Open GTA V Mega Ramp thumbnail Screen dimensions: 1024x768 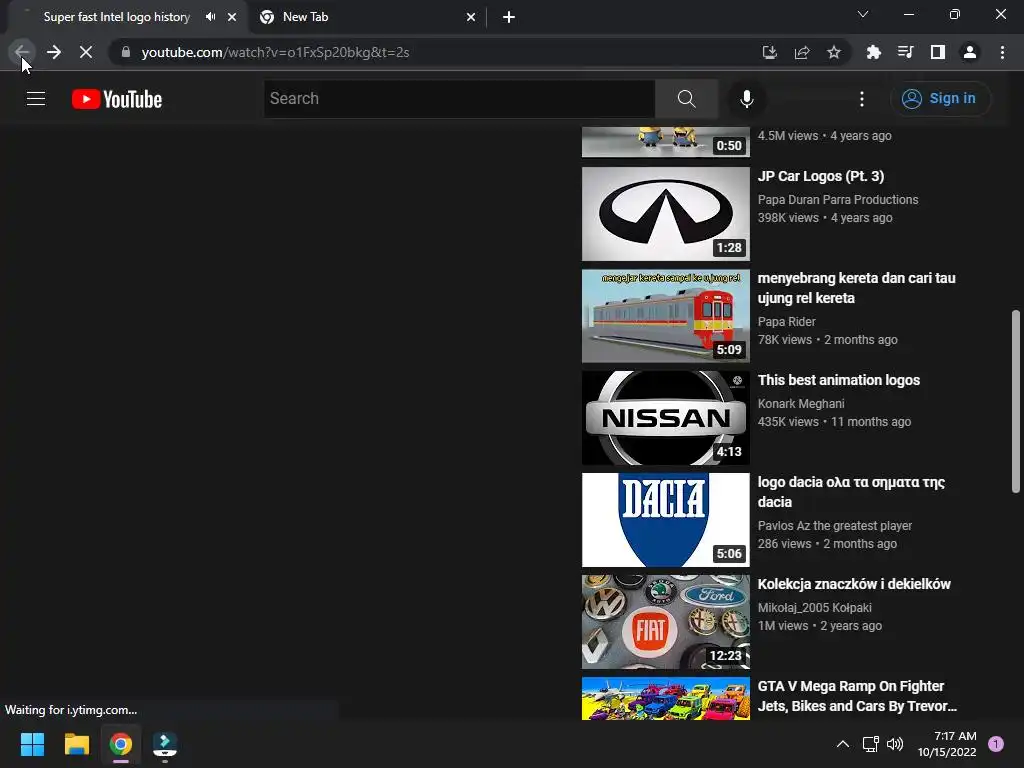(665, 698)
